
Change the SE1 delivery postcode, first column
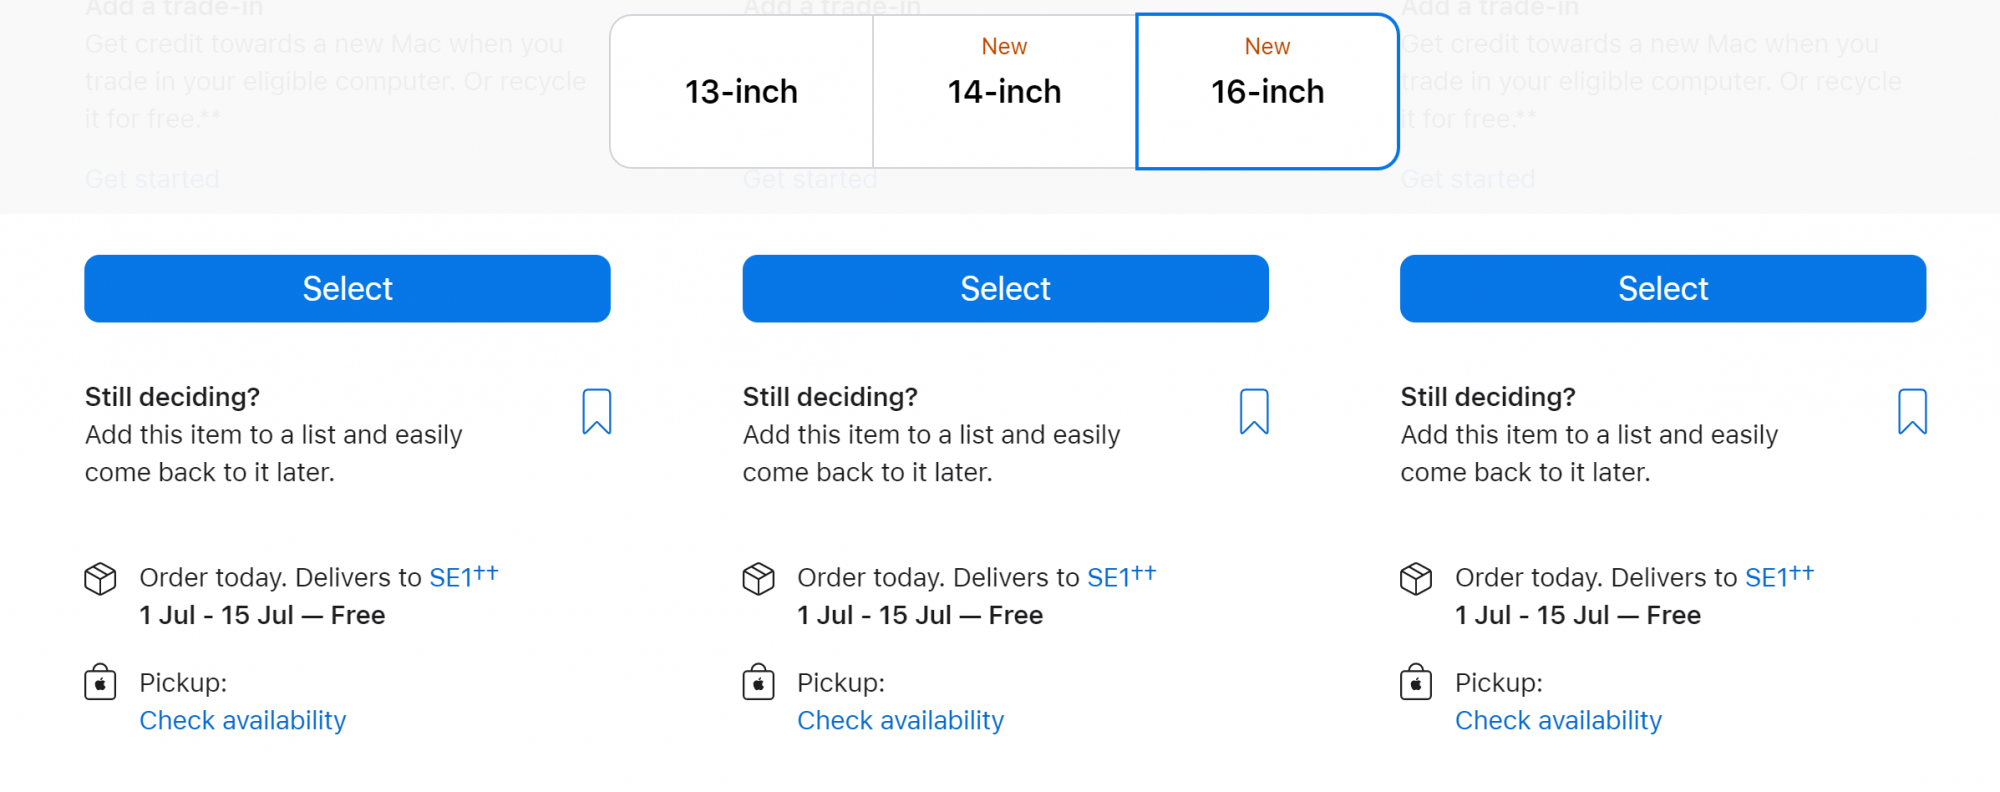pos(451,578)
